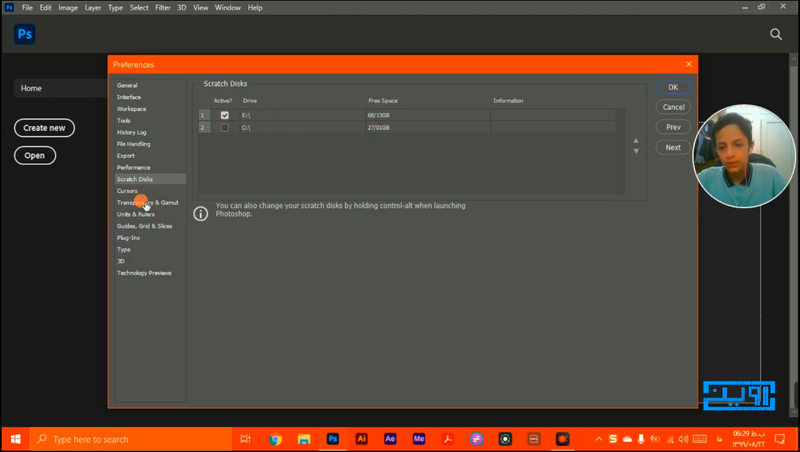Image resolution: width=800 pixels, height=452 pixels.
Task: Launch After Effects from the taskbar
Action: pyautogui.click(x=391, y=439)
